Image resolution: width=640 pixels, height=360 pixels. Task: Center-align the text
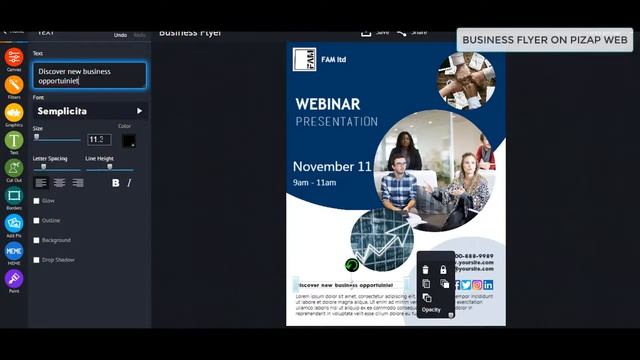tap(59, 183)
